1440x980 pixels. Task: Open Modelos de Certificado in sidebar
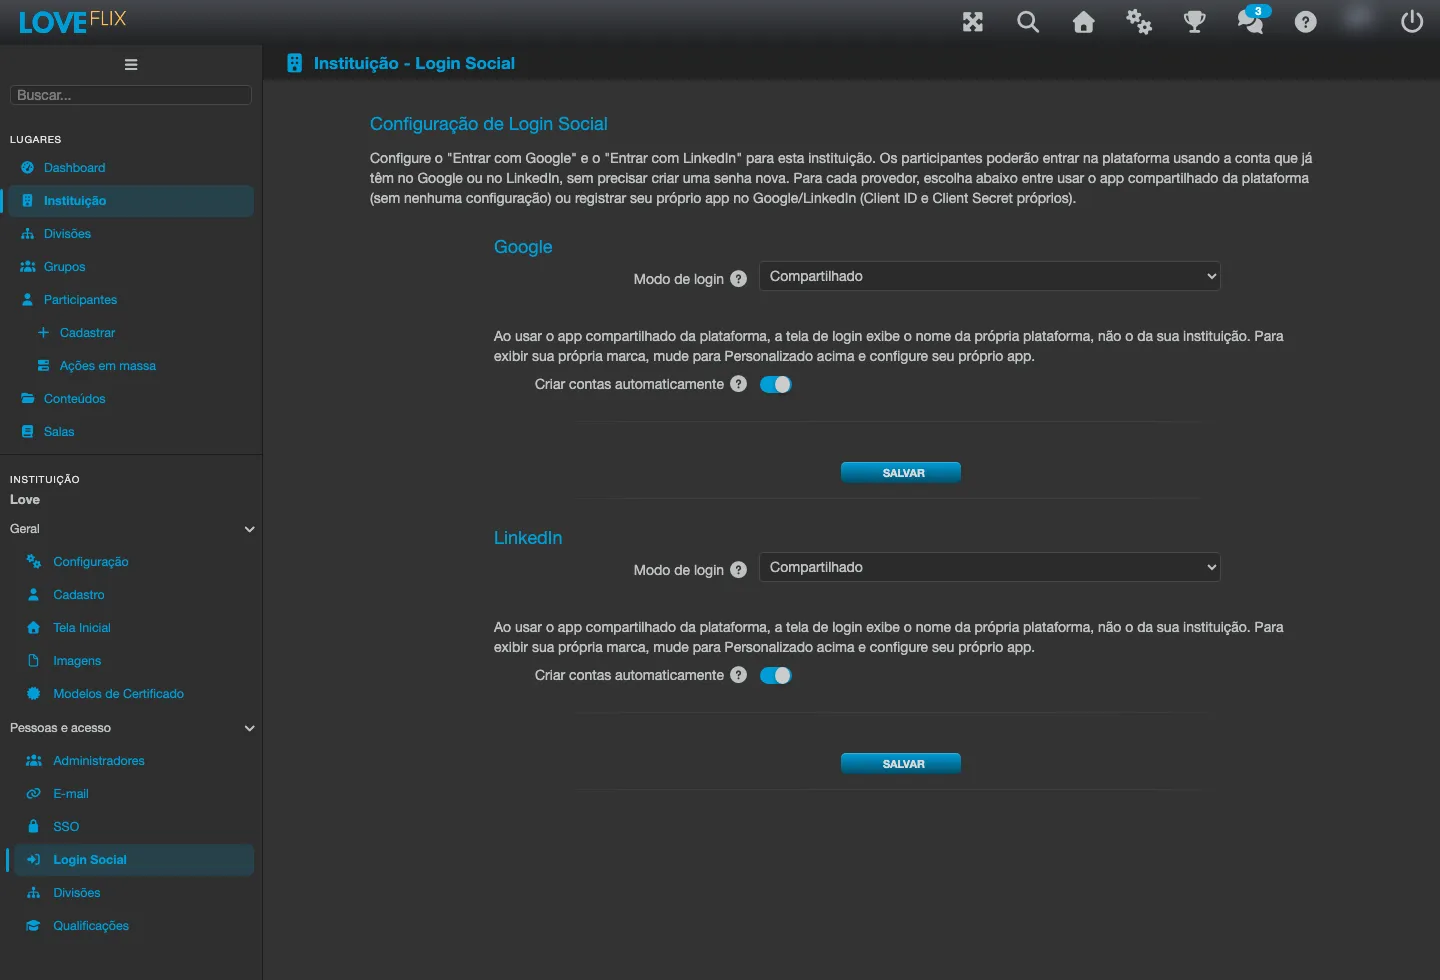click(x=118, y=694)
